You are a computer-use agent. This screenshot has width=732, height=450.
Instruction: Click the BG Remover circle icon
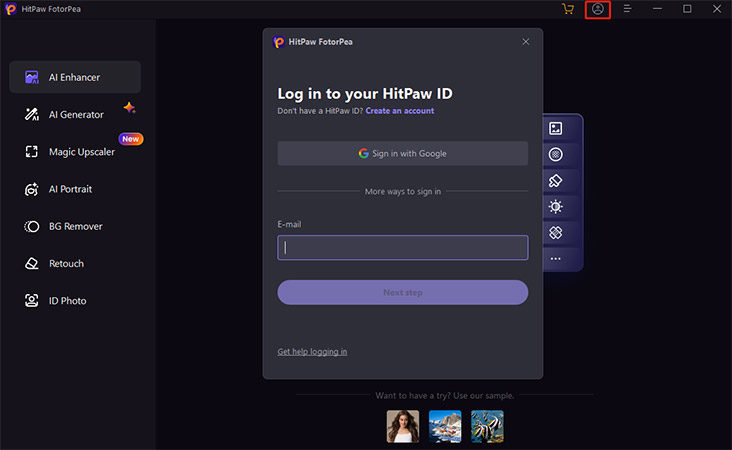pos(32,226)
